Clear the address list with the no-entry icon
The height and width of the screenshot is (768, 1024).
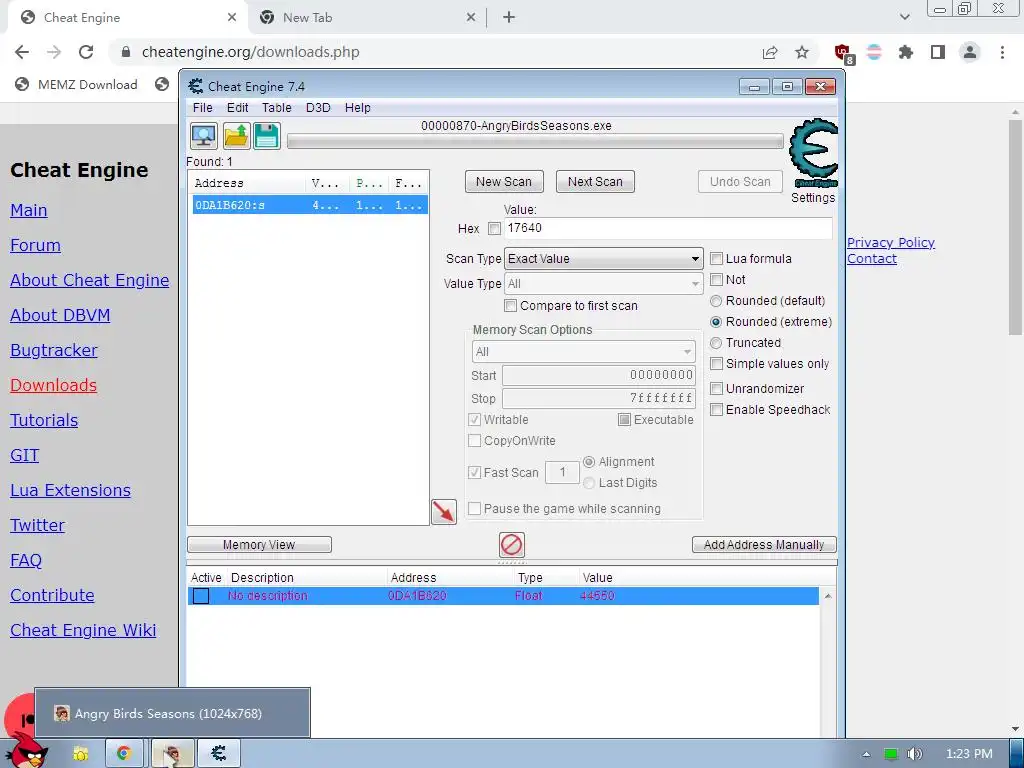pyautogui.click(x=511, y=544)
